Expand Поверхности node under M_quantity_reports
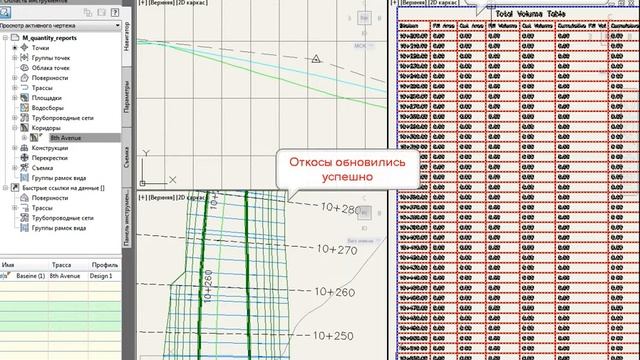640x360 pixels. point(15,78)
